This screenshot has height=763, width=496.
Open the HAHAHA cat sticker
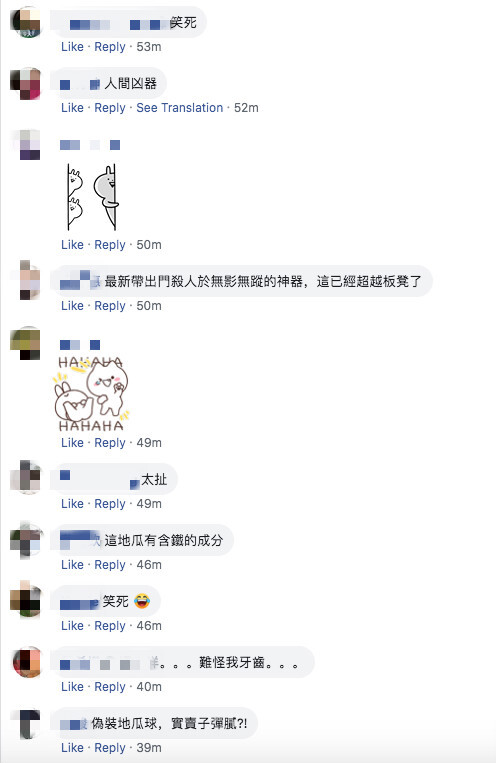pos(91,393)
